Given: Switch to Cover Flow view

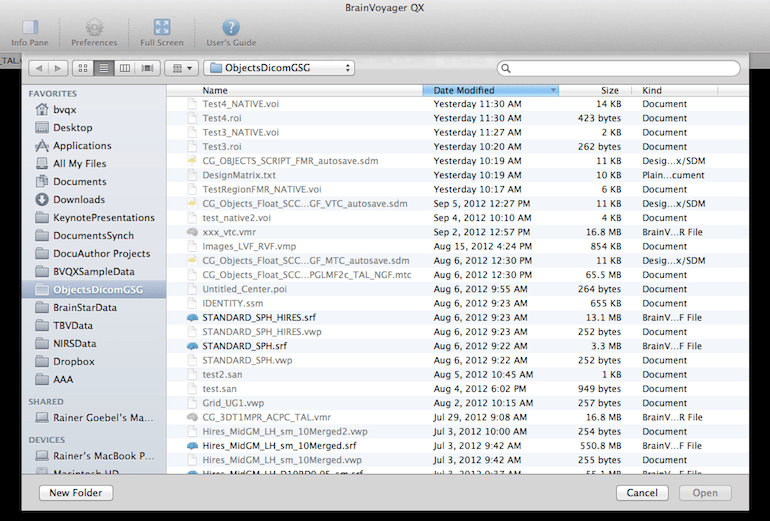Looking at the screenshot, I should tap(147, 68).
